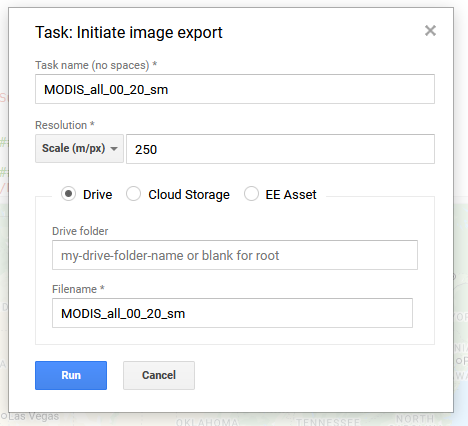The height and width of the screenshot is (426, 468).
Task: Choose the Cloud Storage radio button
Action: point(133,194)
